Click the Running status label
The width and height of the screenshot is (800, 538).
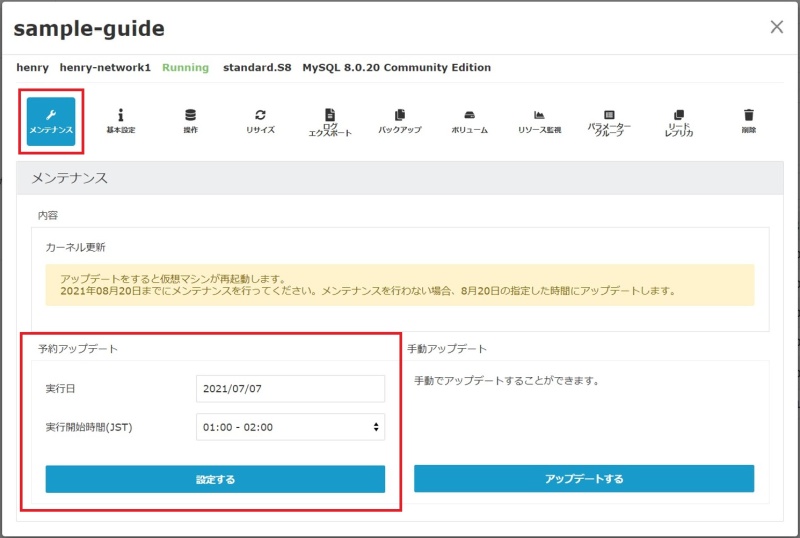186,68
